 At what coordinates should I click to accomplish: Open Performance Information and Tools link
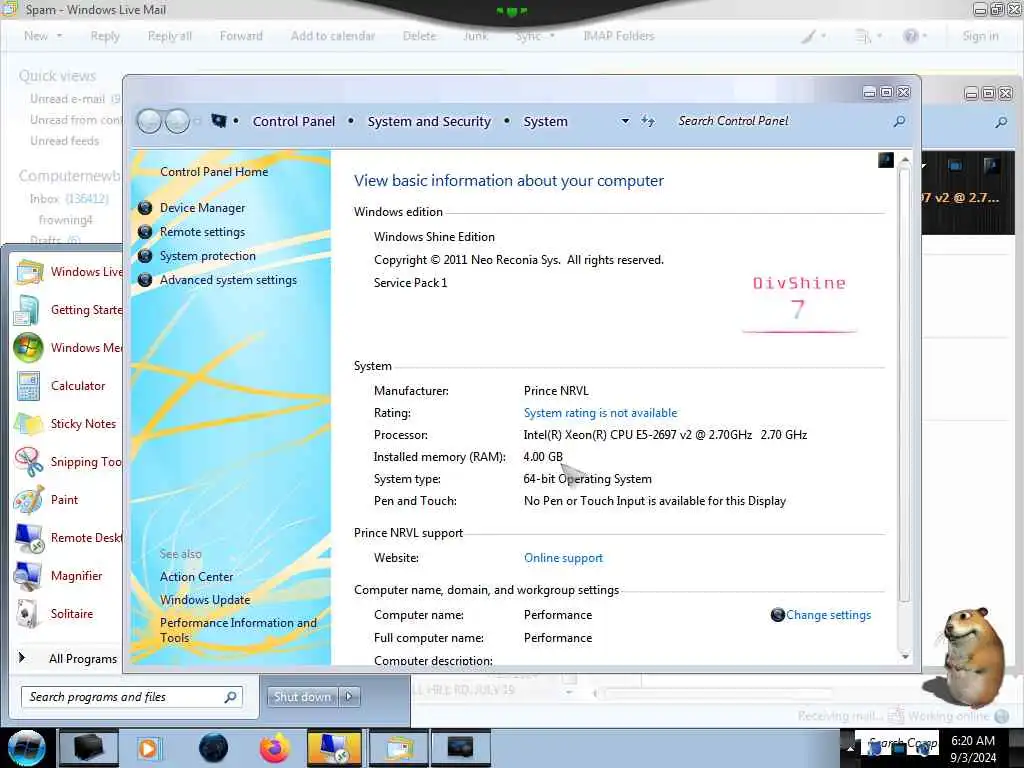(238, 630)
